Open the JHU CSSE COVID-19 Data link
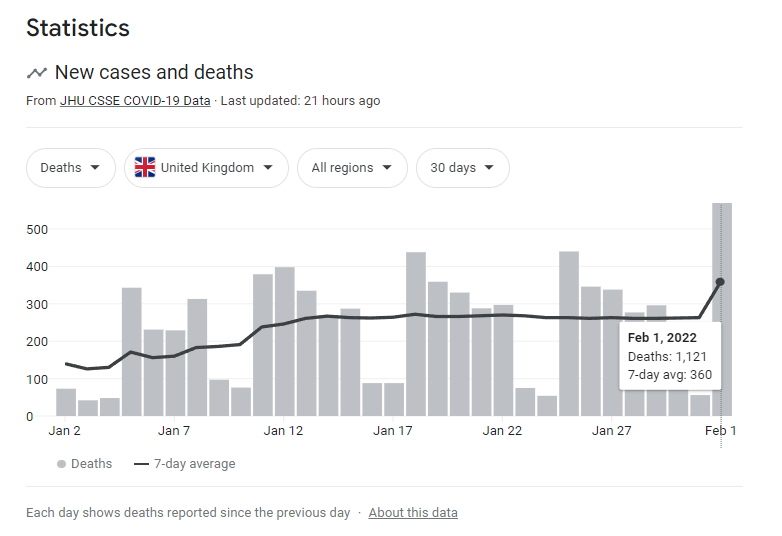782x536 pixels. pyautogui.click(x=135, y=100)
